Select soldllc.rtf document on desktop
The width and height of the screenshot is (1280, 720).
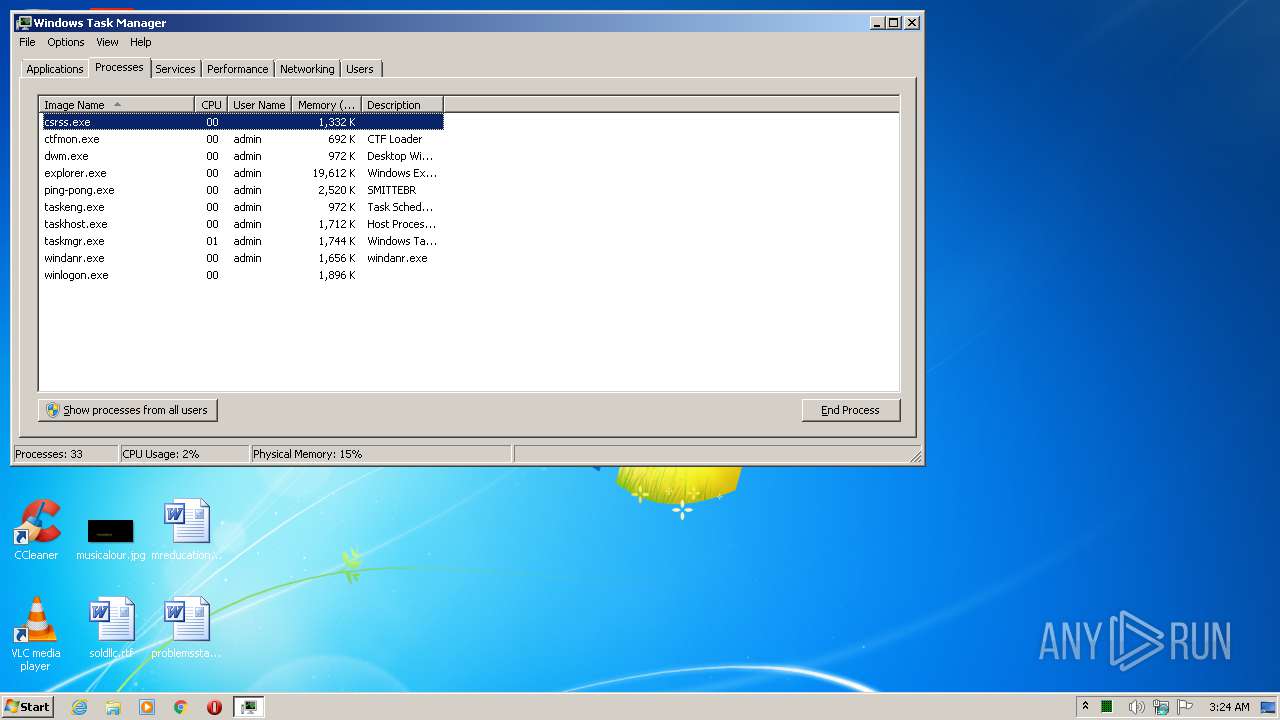(x=111, y=628)
